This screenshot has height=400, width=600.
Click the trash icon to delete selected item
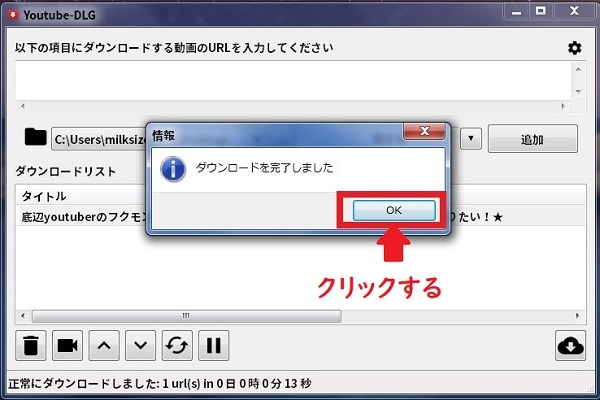click(31, 346)
